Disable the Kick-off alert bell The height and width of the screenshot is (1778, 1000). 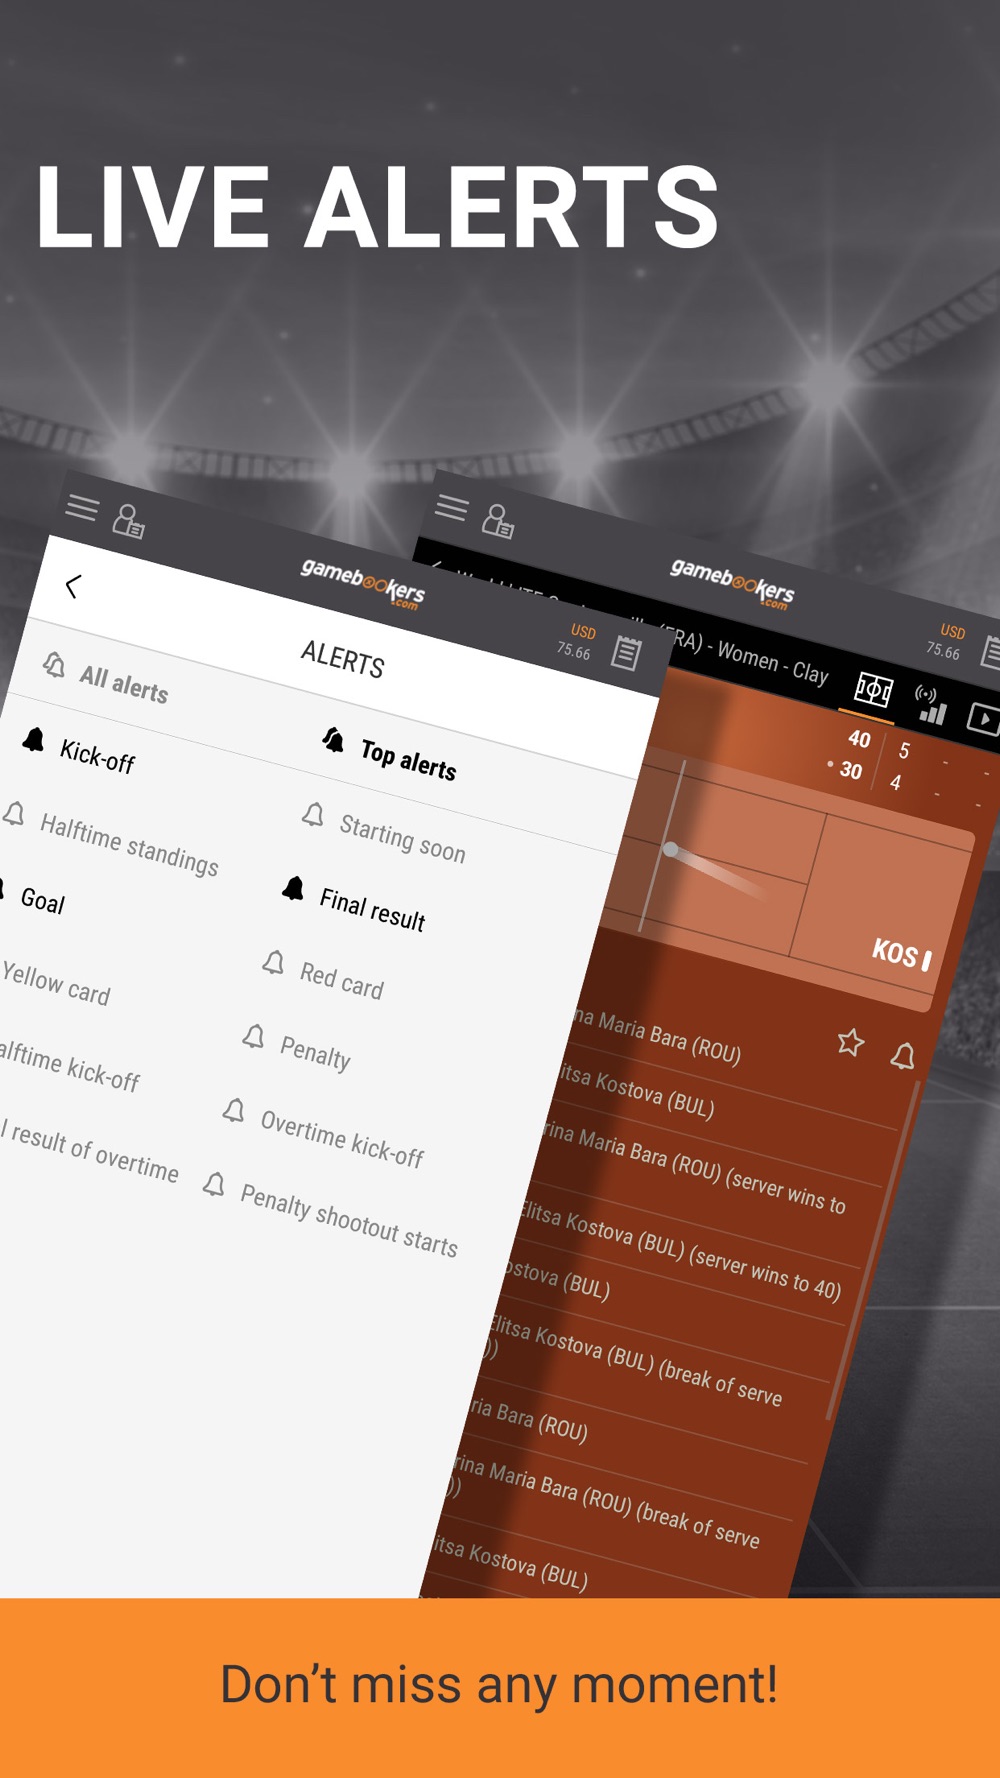tap(33, 739)
